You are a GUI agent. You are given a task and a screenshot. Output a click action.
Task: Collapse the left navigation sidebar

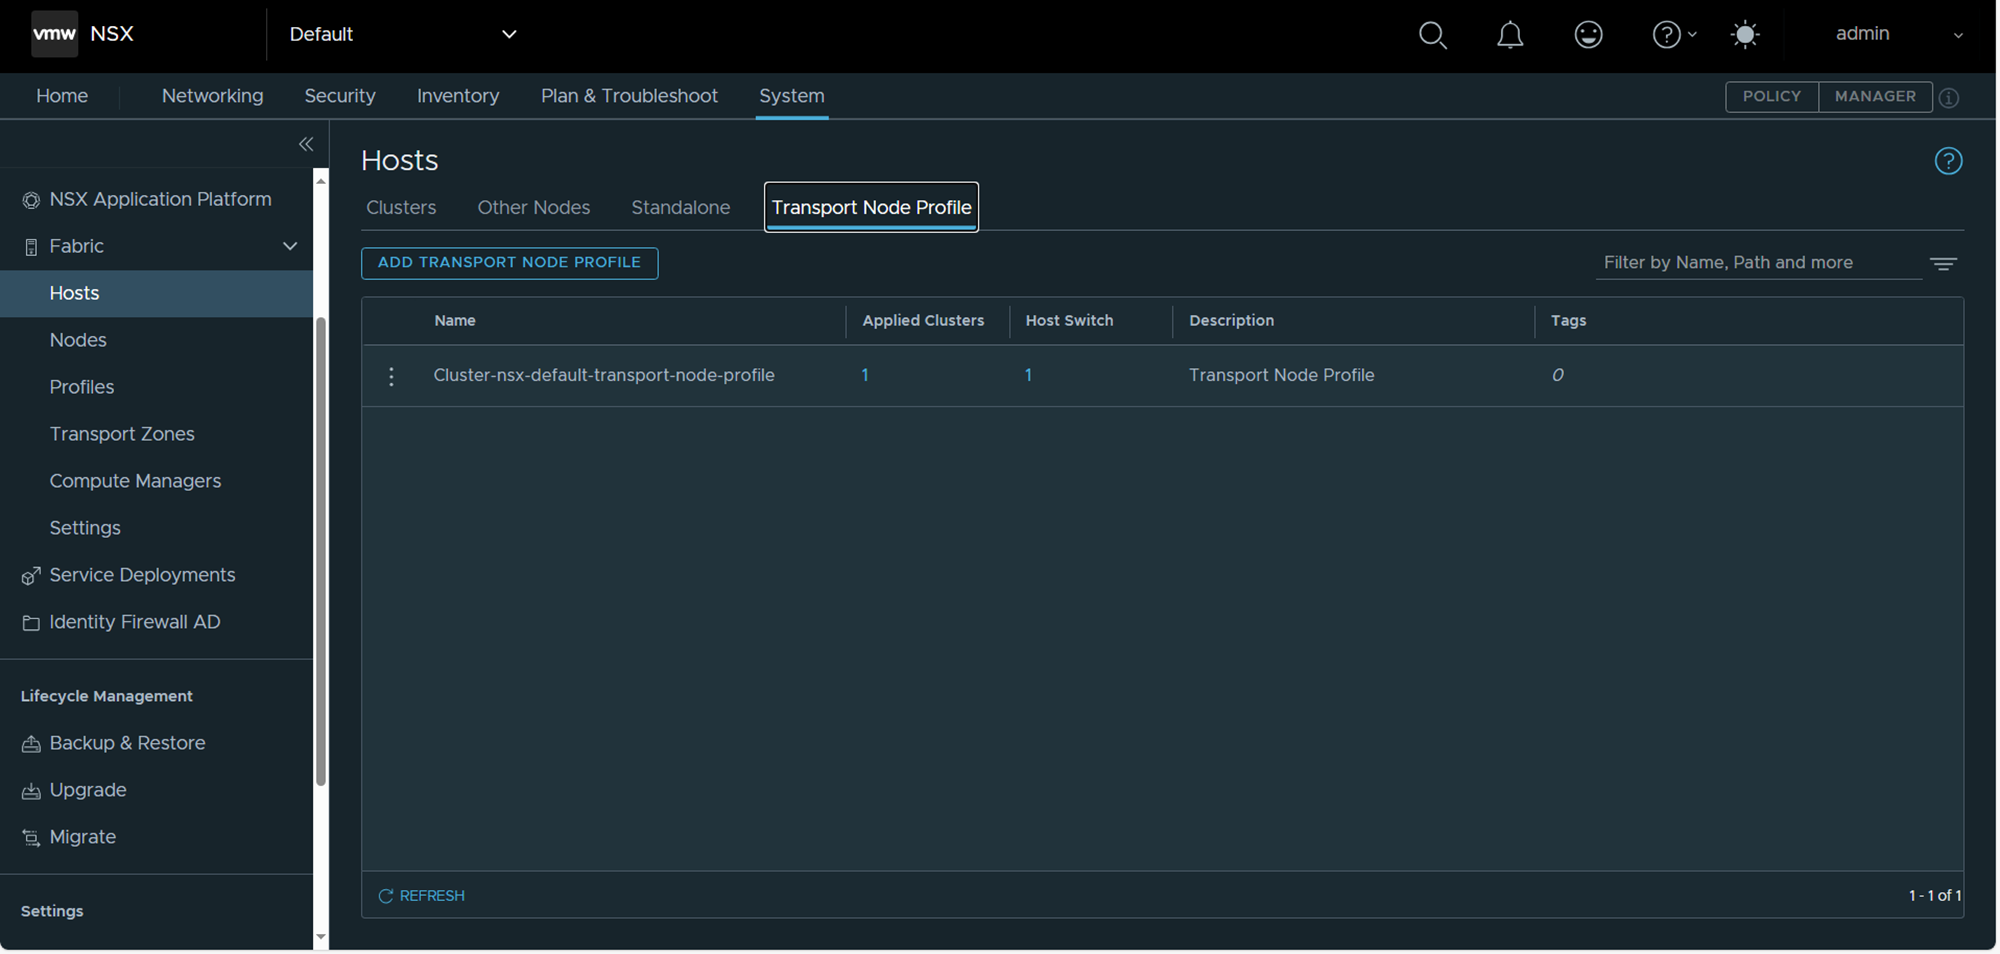point(306,144)
